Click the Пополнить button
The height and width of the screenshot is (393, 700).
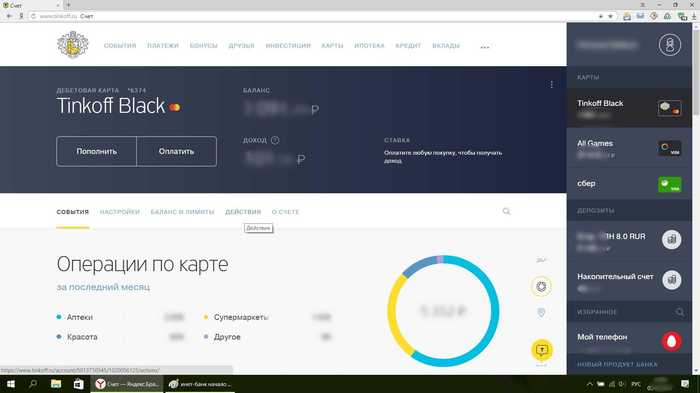click(x=96, y=151)
